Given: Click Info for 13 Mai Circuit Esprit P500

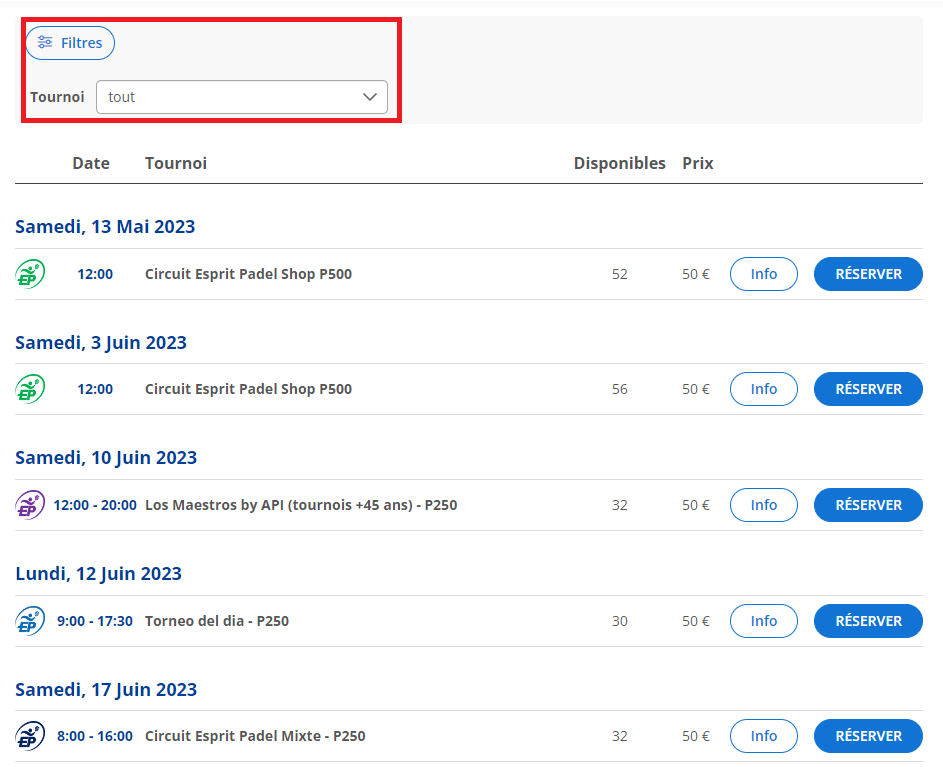Looking at the screenshot, I should click(763, 274).
